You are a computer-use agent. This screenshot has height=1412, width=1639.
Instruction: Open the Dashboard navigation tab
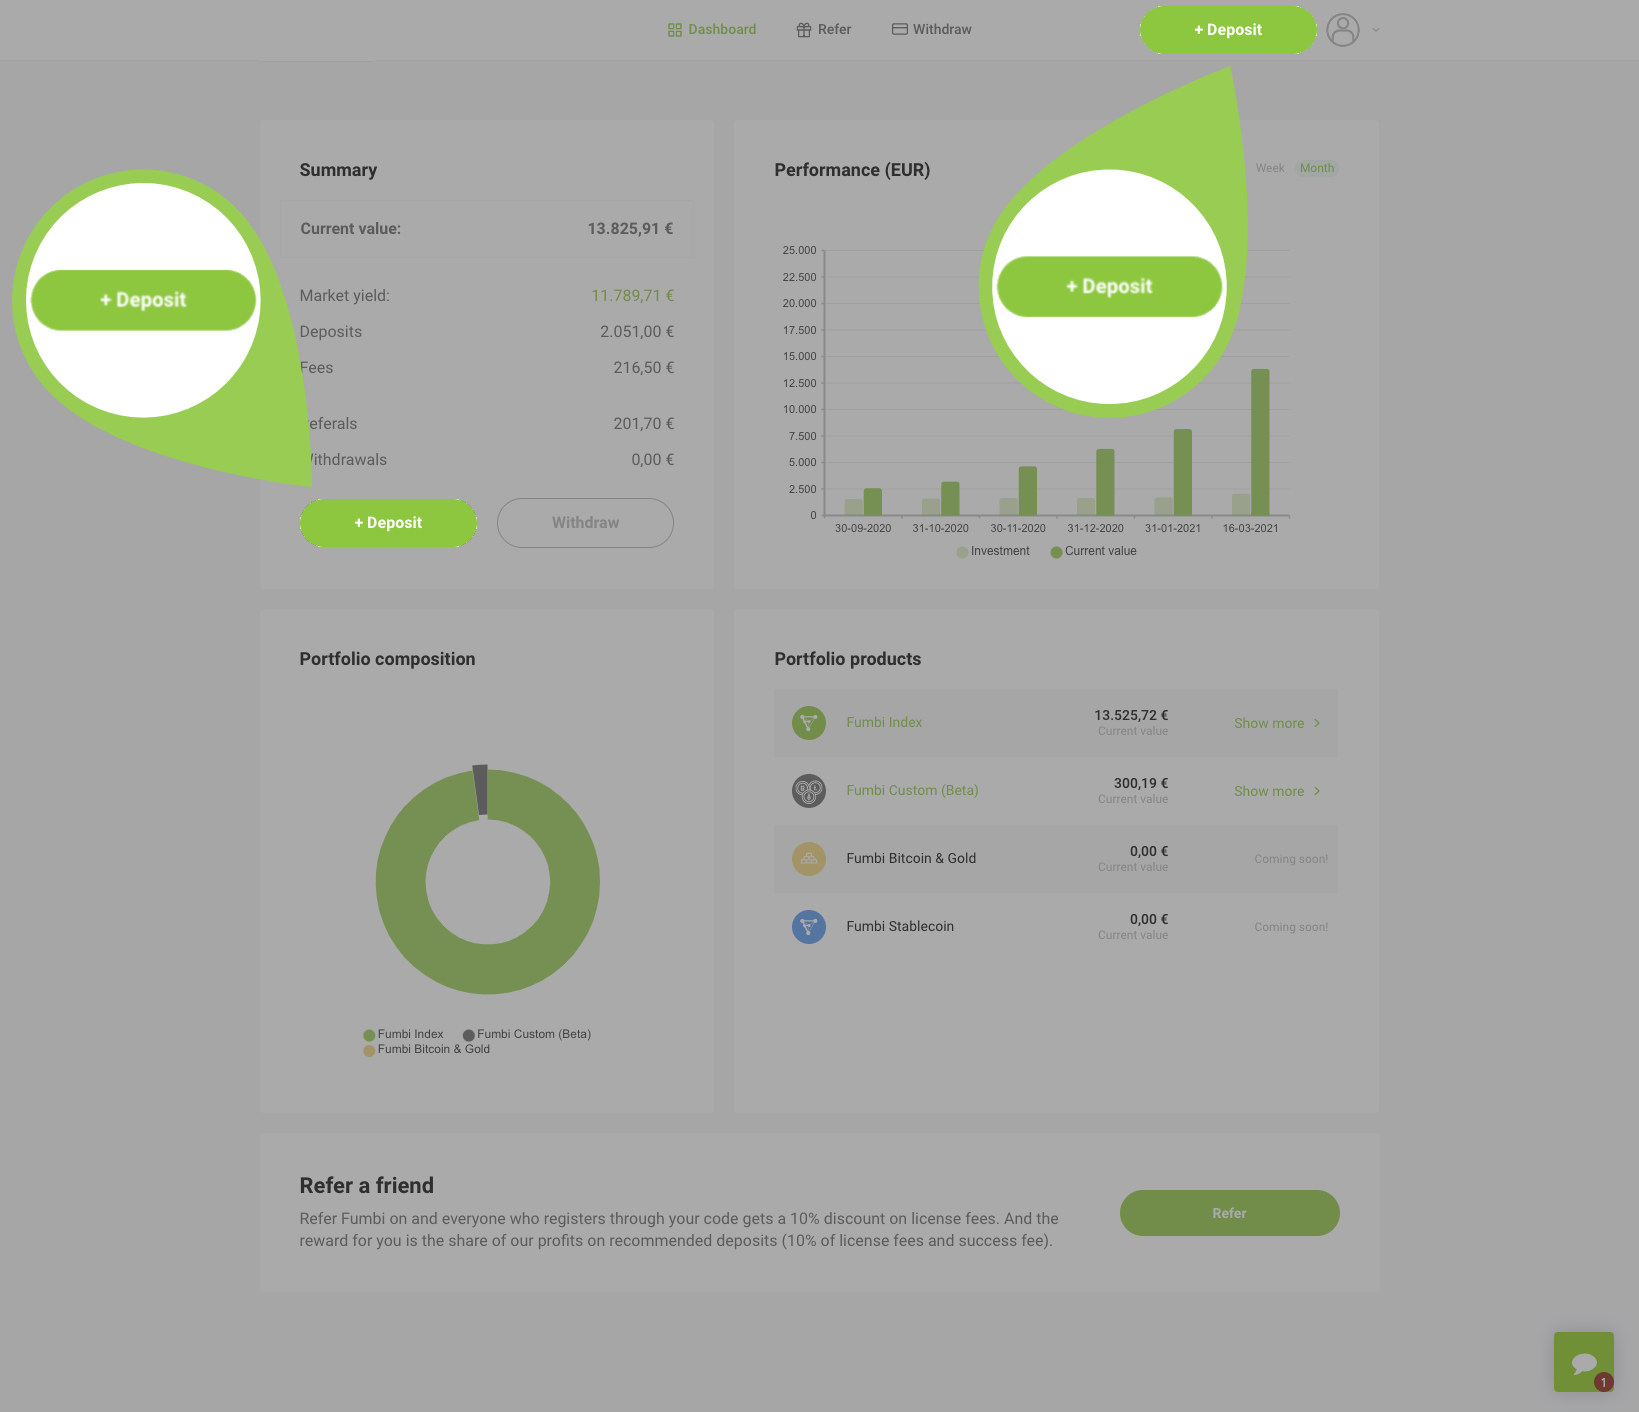click(x=712, y=30)
